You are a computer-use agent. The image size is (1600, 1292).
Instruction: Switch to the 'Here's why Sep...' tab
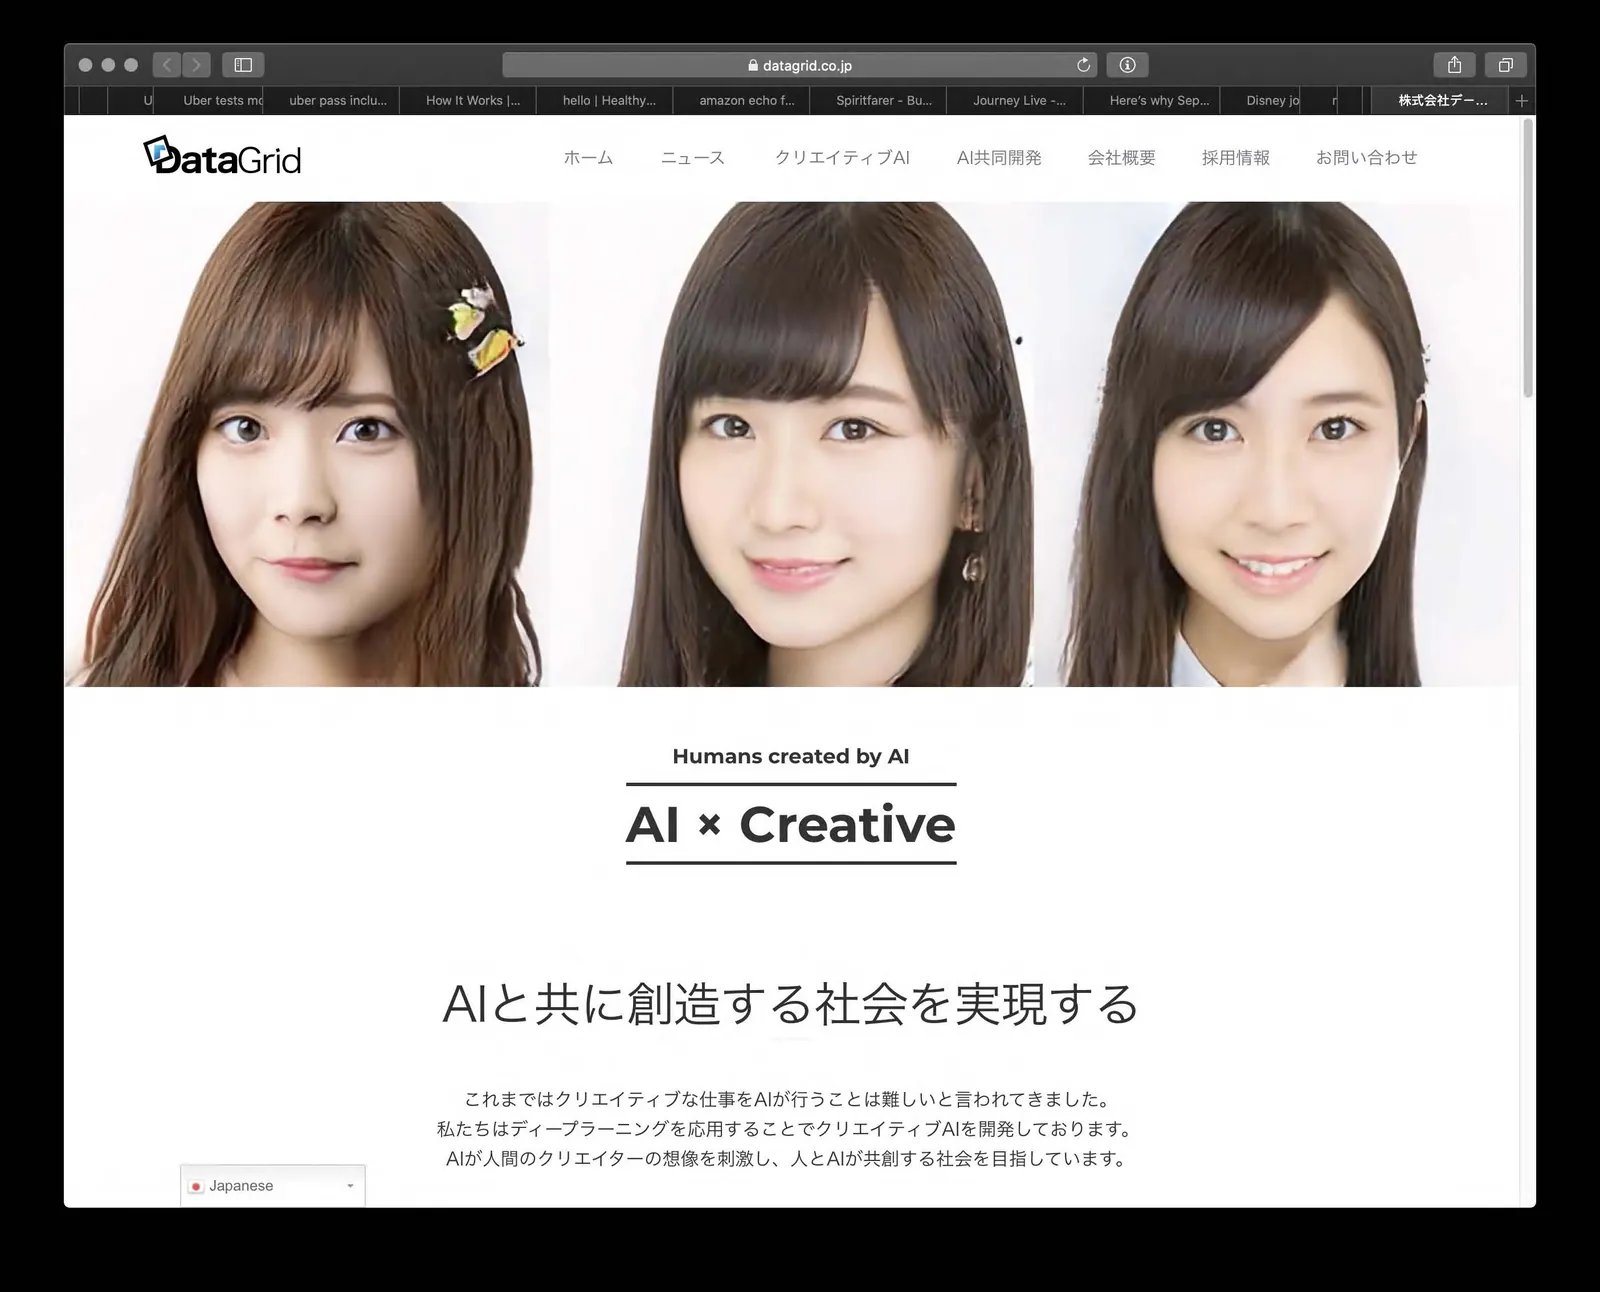[1152, 100]
